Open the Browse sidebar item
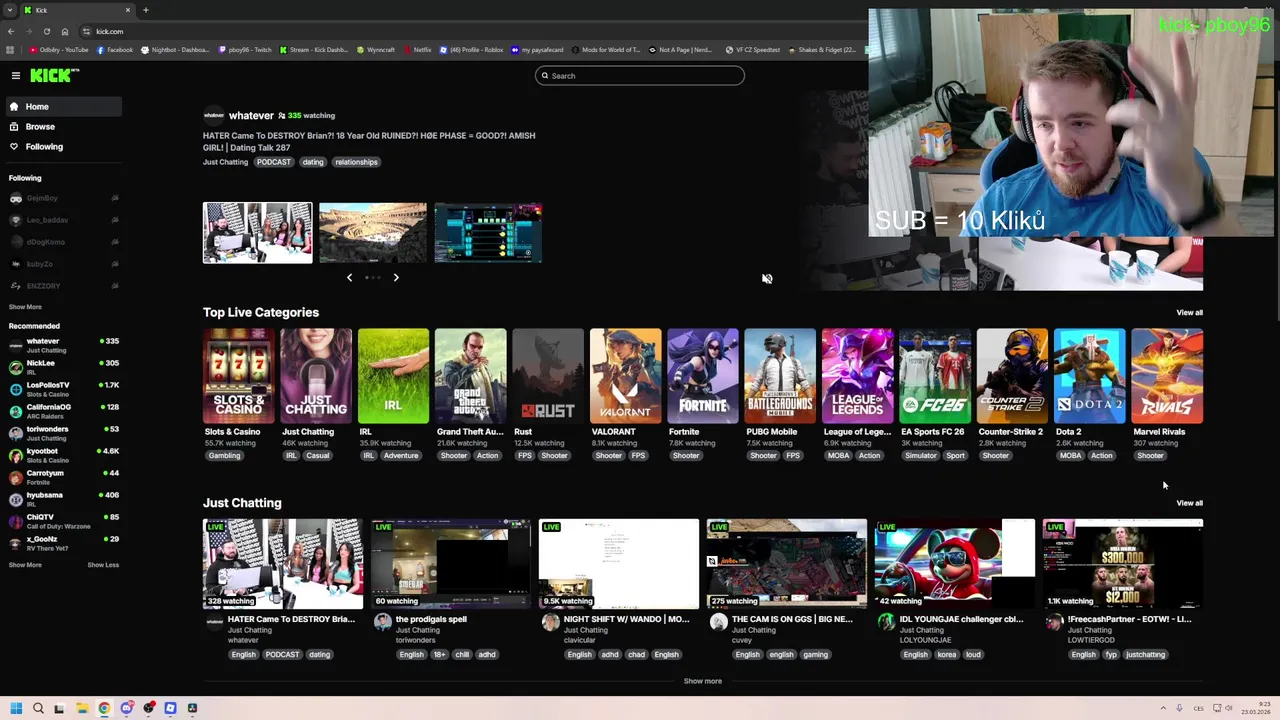 pos(62,126)
